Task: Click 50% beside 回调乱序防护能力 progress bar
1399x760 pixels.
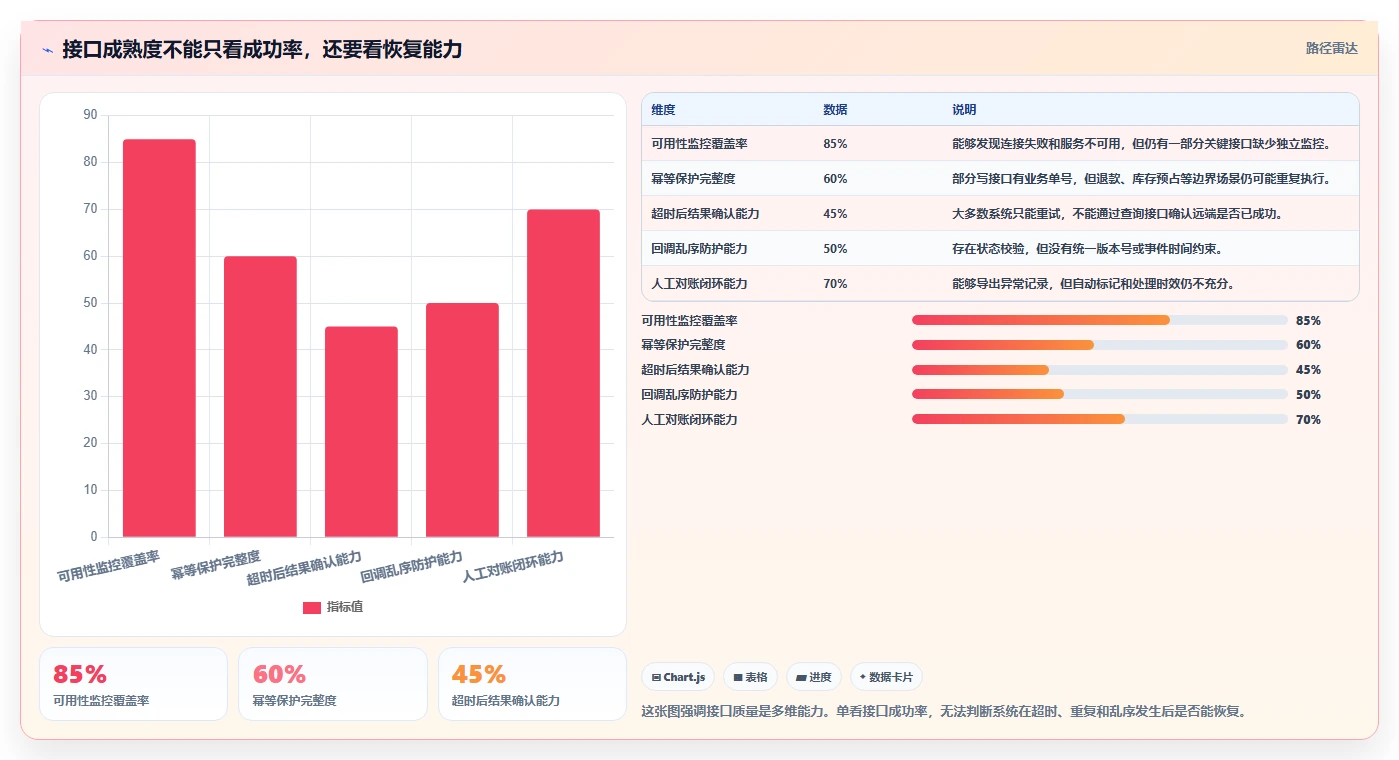Action: pyautogui.click(x=1308, y=395)
